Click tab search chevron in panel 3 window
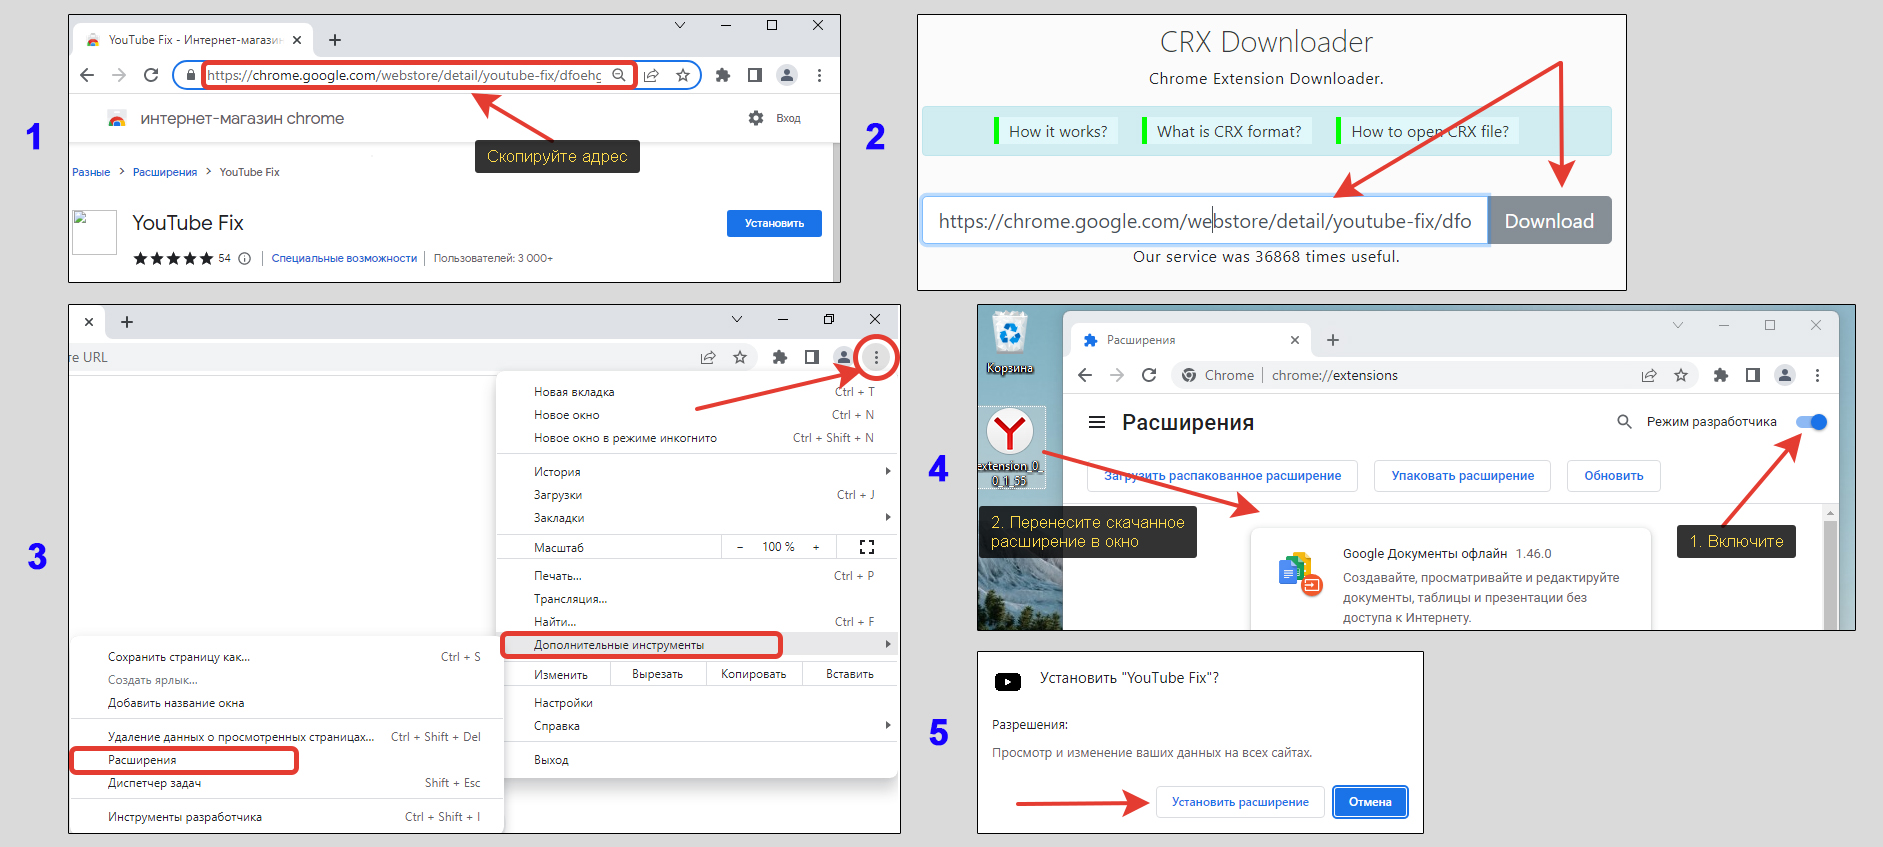This screenshot has height=847, width=1883. [737, 320]
